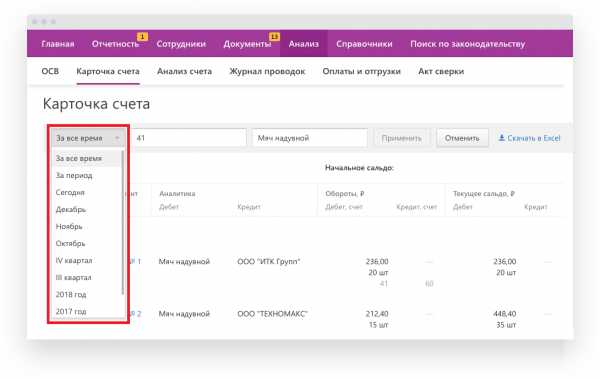Open the Журнал проводок subtab
Viewport: 600px width, 379px height.
tap(267, 71)
